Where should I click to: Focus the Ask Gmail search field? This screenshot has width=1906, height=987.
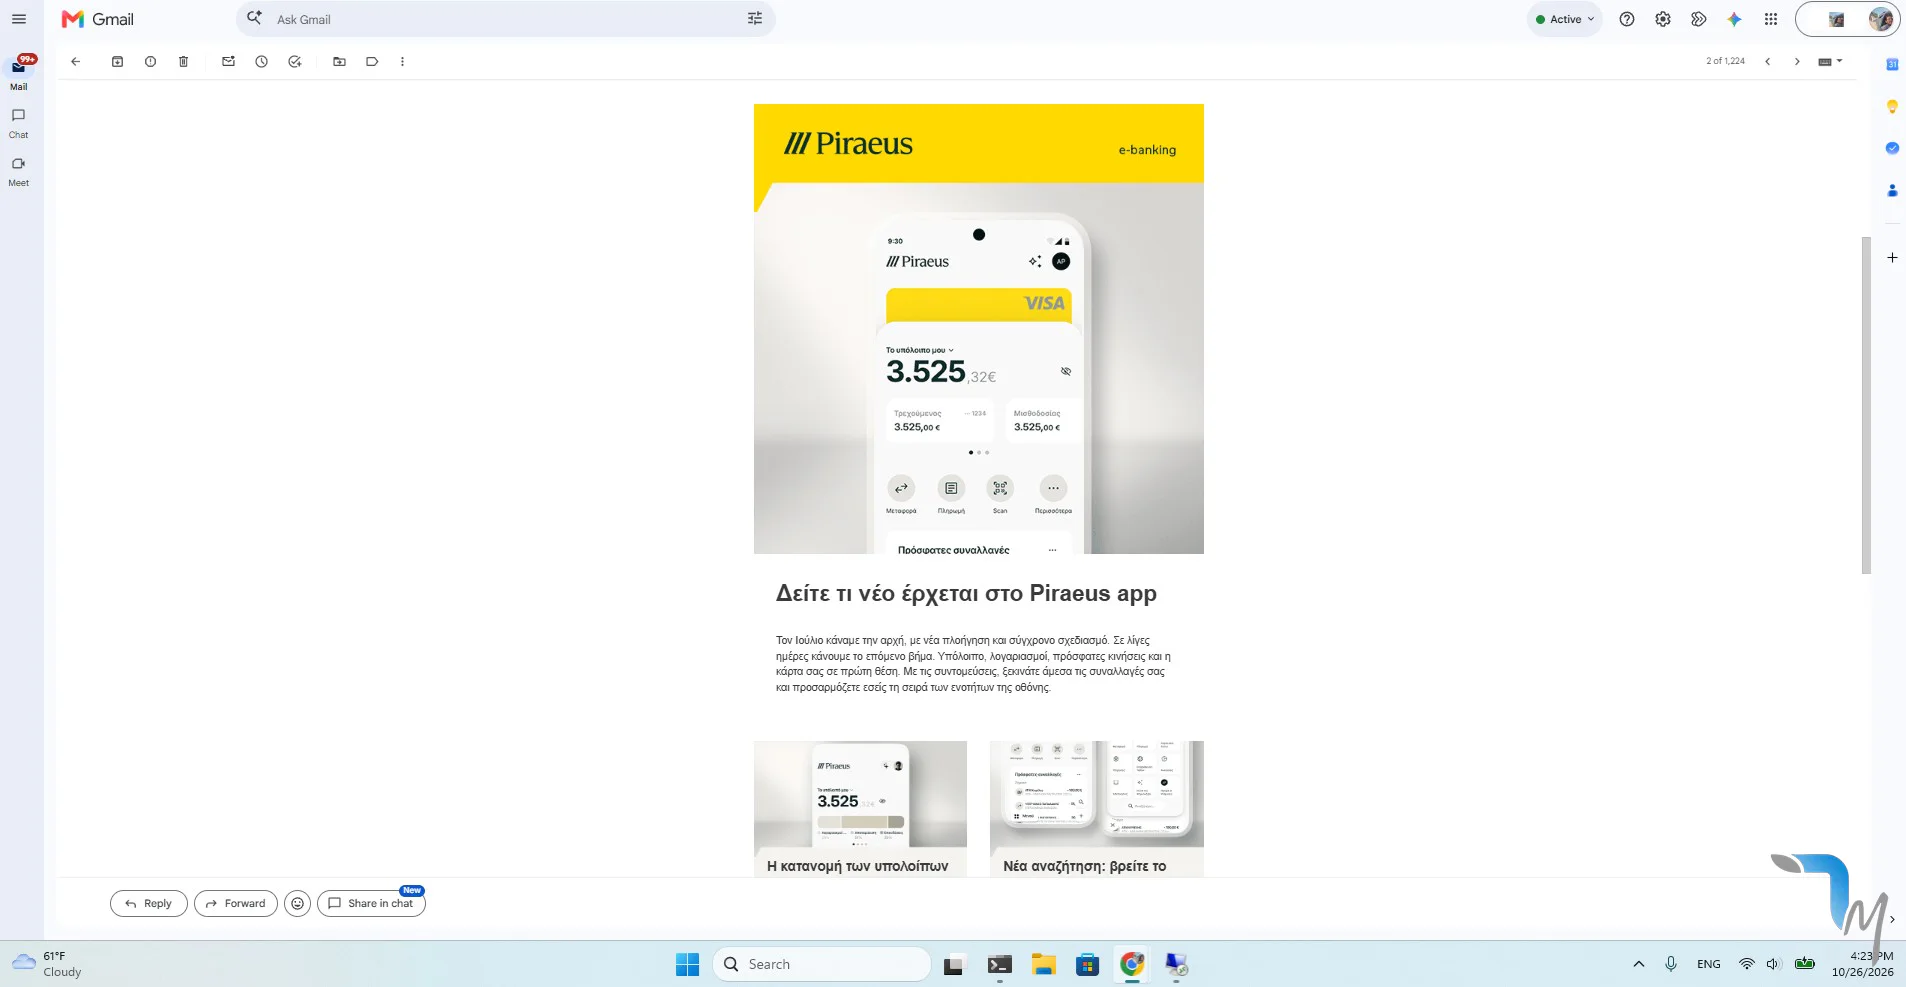pos(505,19)
